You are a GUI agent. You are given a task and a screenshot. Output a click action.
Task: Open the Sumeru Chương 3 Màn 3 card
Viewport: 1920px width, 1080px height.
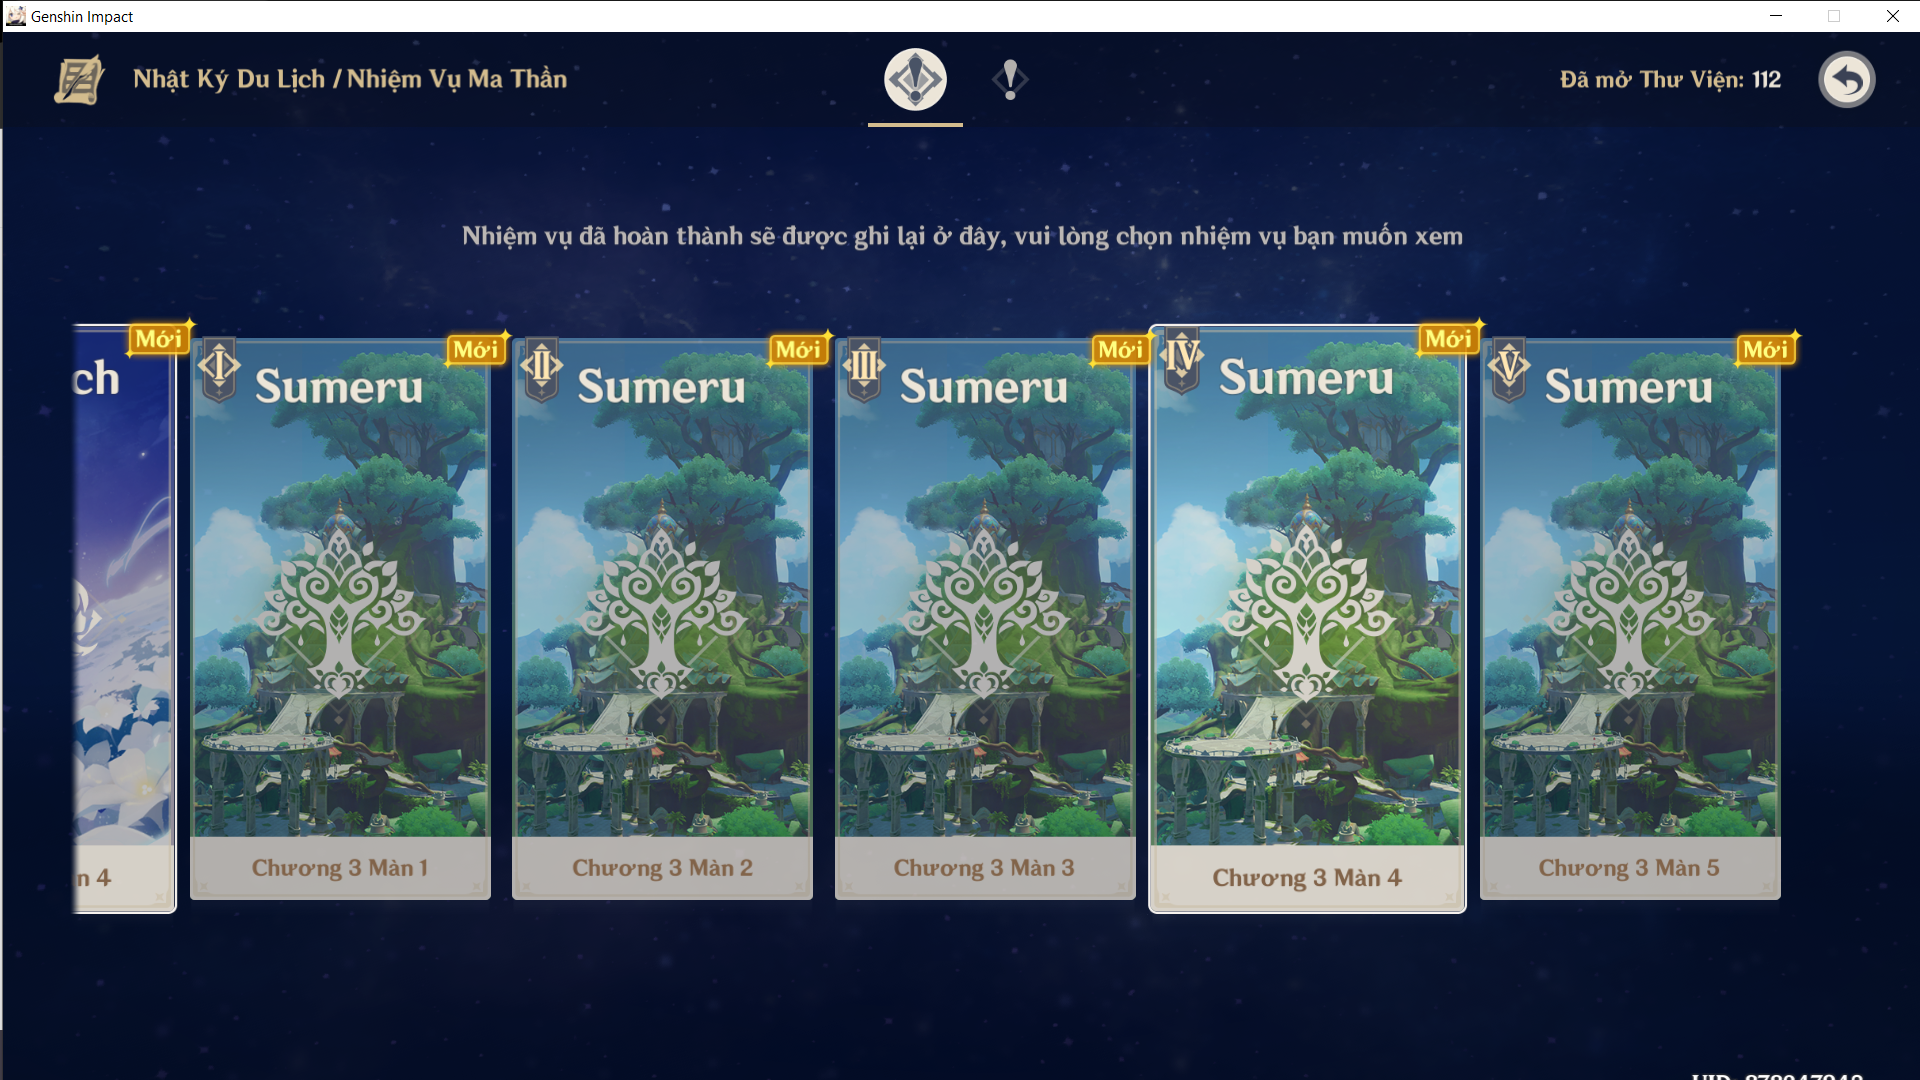[985, 619]
